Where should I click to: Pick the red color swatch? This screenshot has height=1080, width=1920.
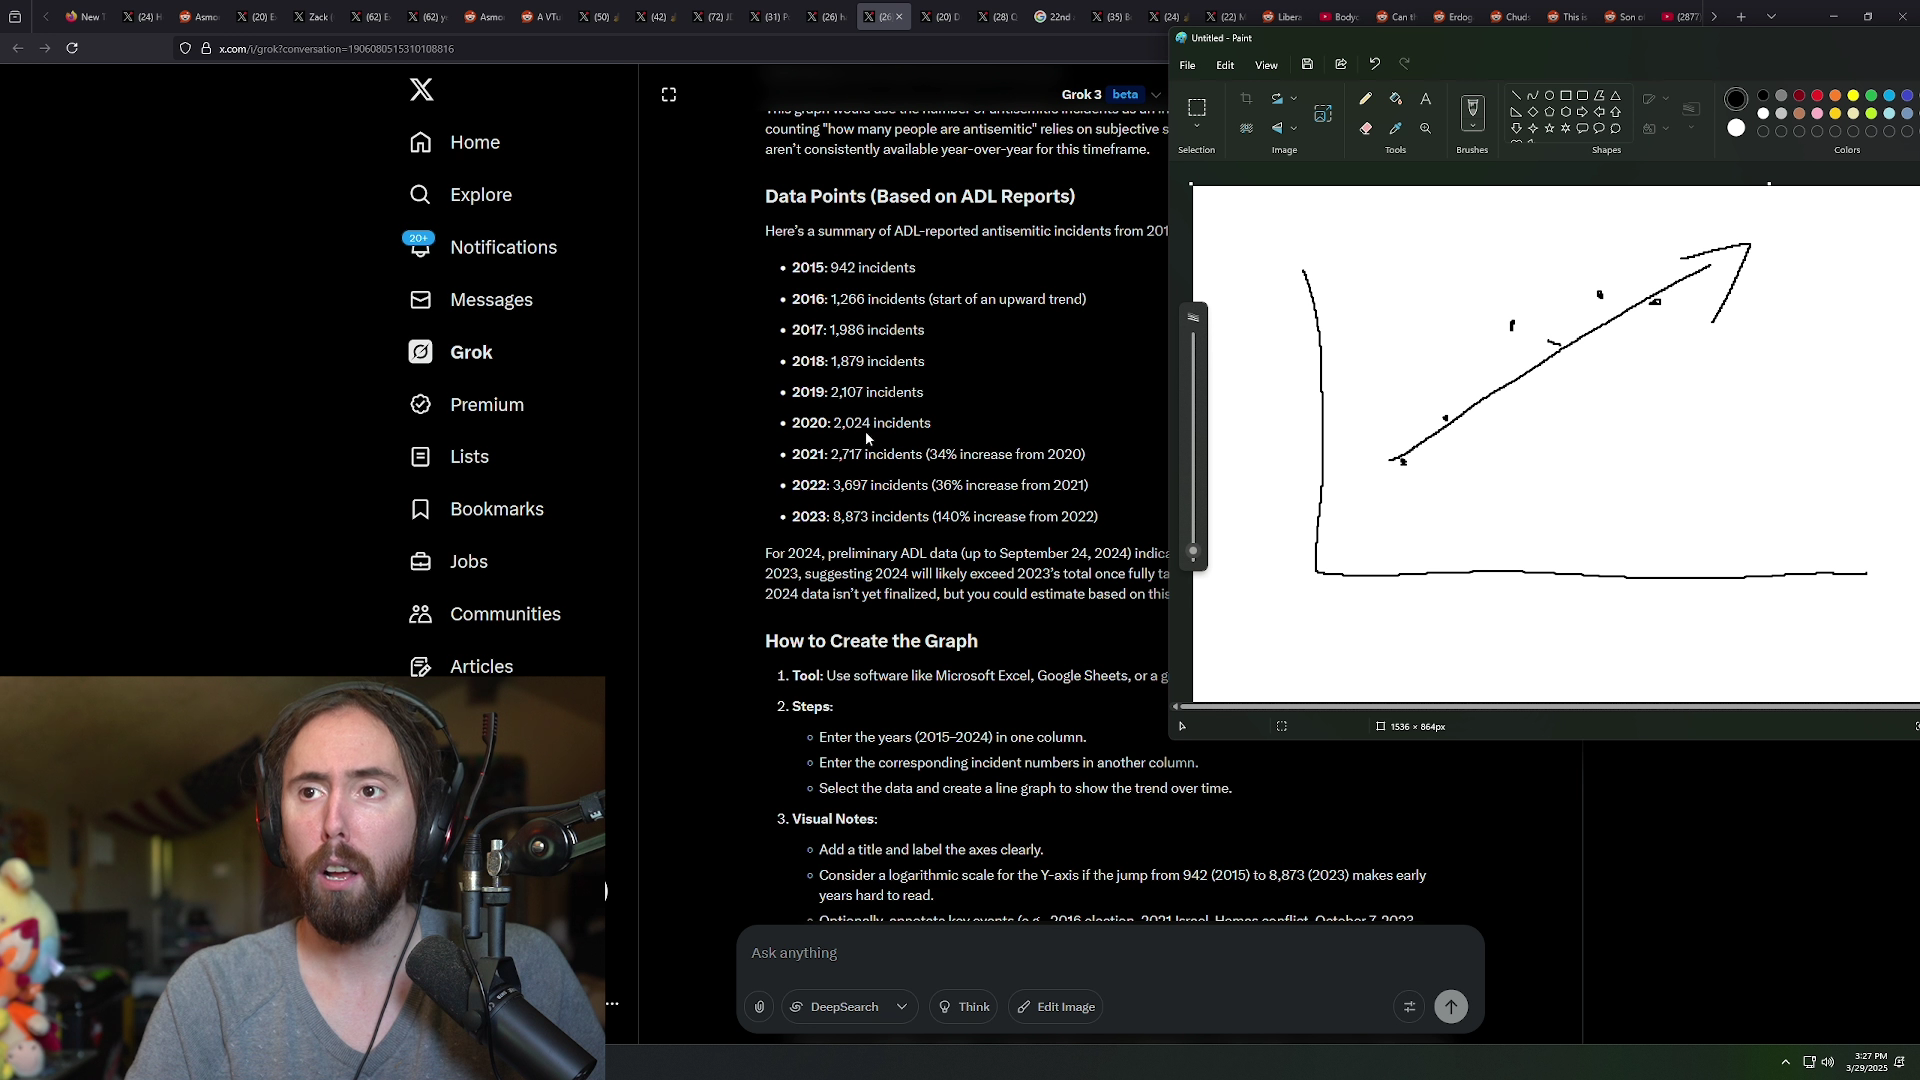click(x=1817, y=96)
